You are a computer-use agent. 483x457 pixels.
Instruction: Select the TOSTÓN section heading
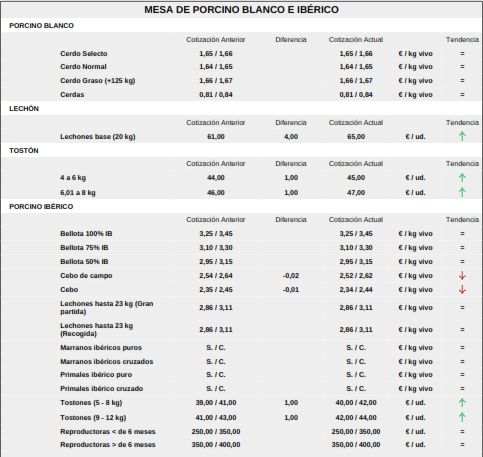(x=24, y=150)
